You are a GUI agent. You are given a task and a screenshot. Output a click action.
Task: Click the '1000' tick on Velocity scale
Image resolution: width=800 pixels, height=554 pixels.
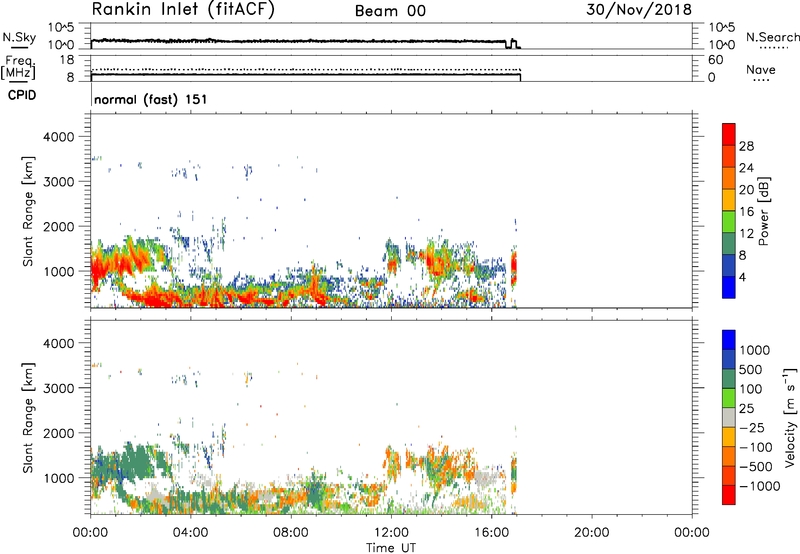(x=755, y=350)
